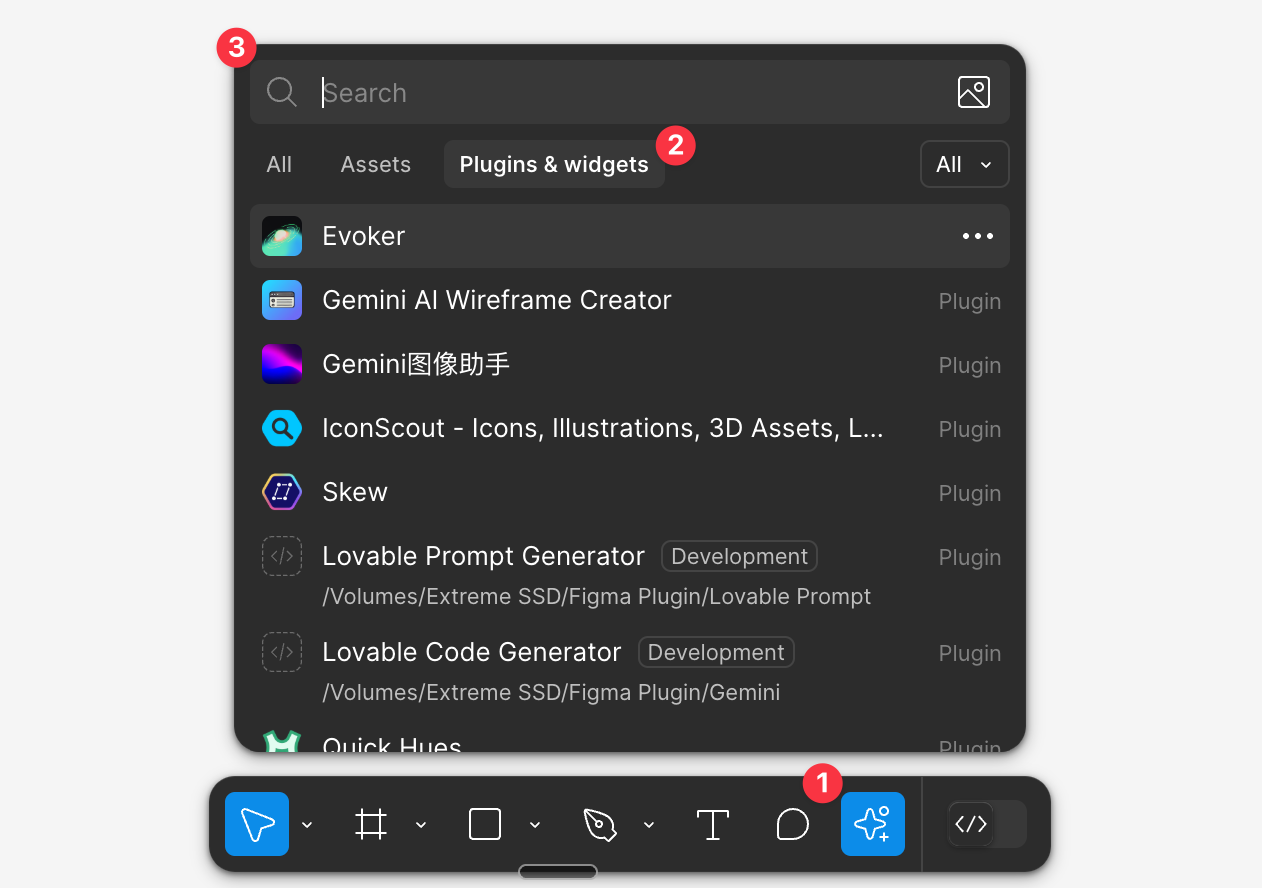Run the Skew plugin

[x=630, y=492]
